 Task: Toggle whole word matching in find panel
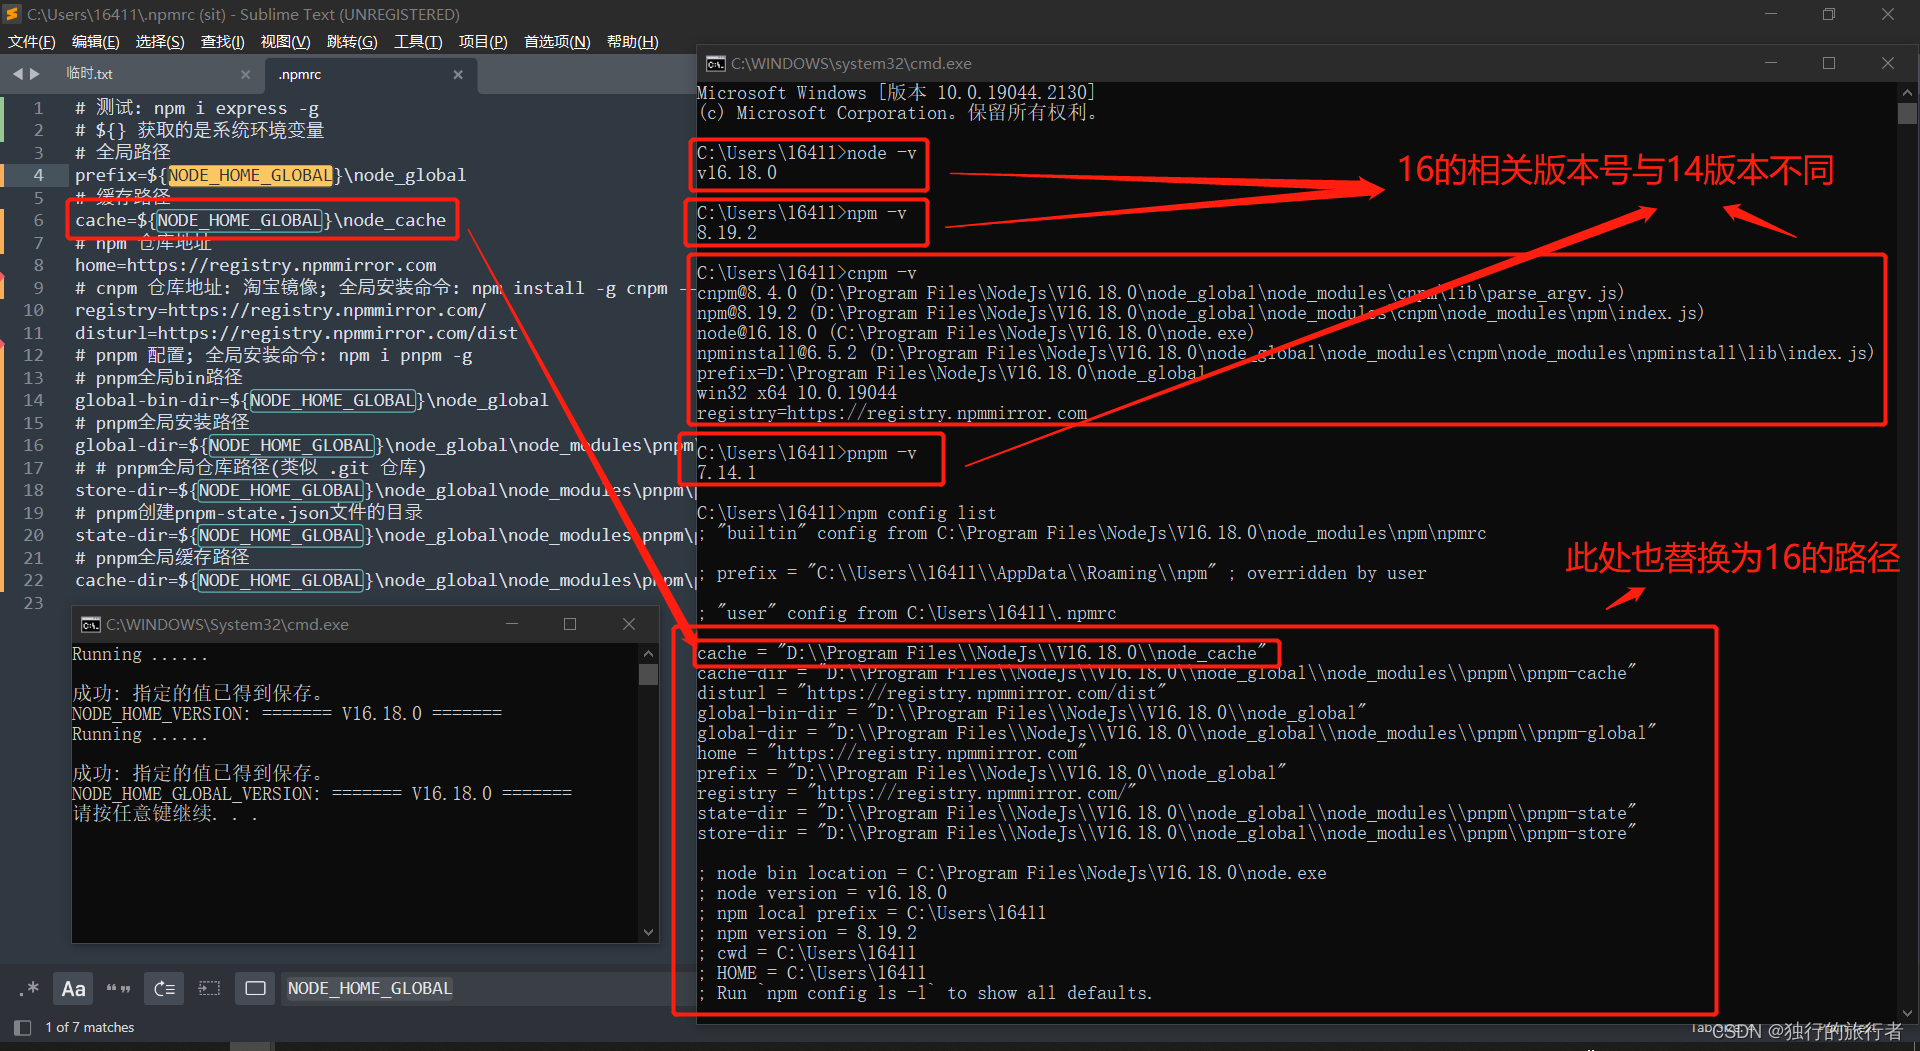119,988
